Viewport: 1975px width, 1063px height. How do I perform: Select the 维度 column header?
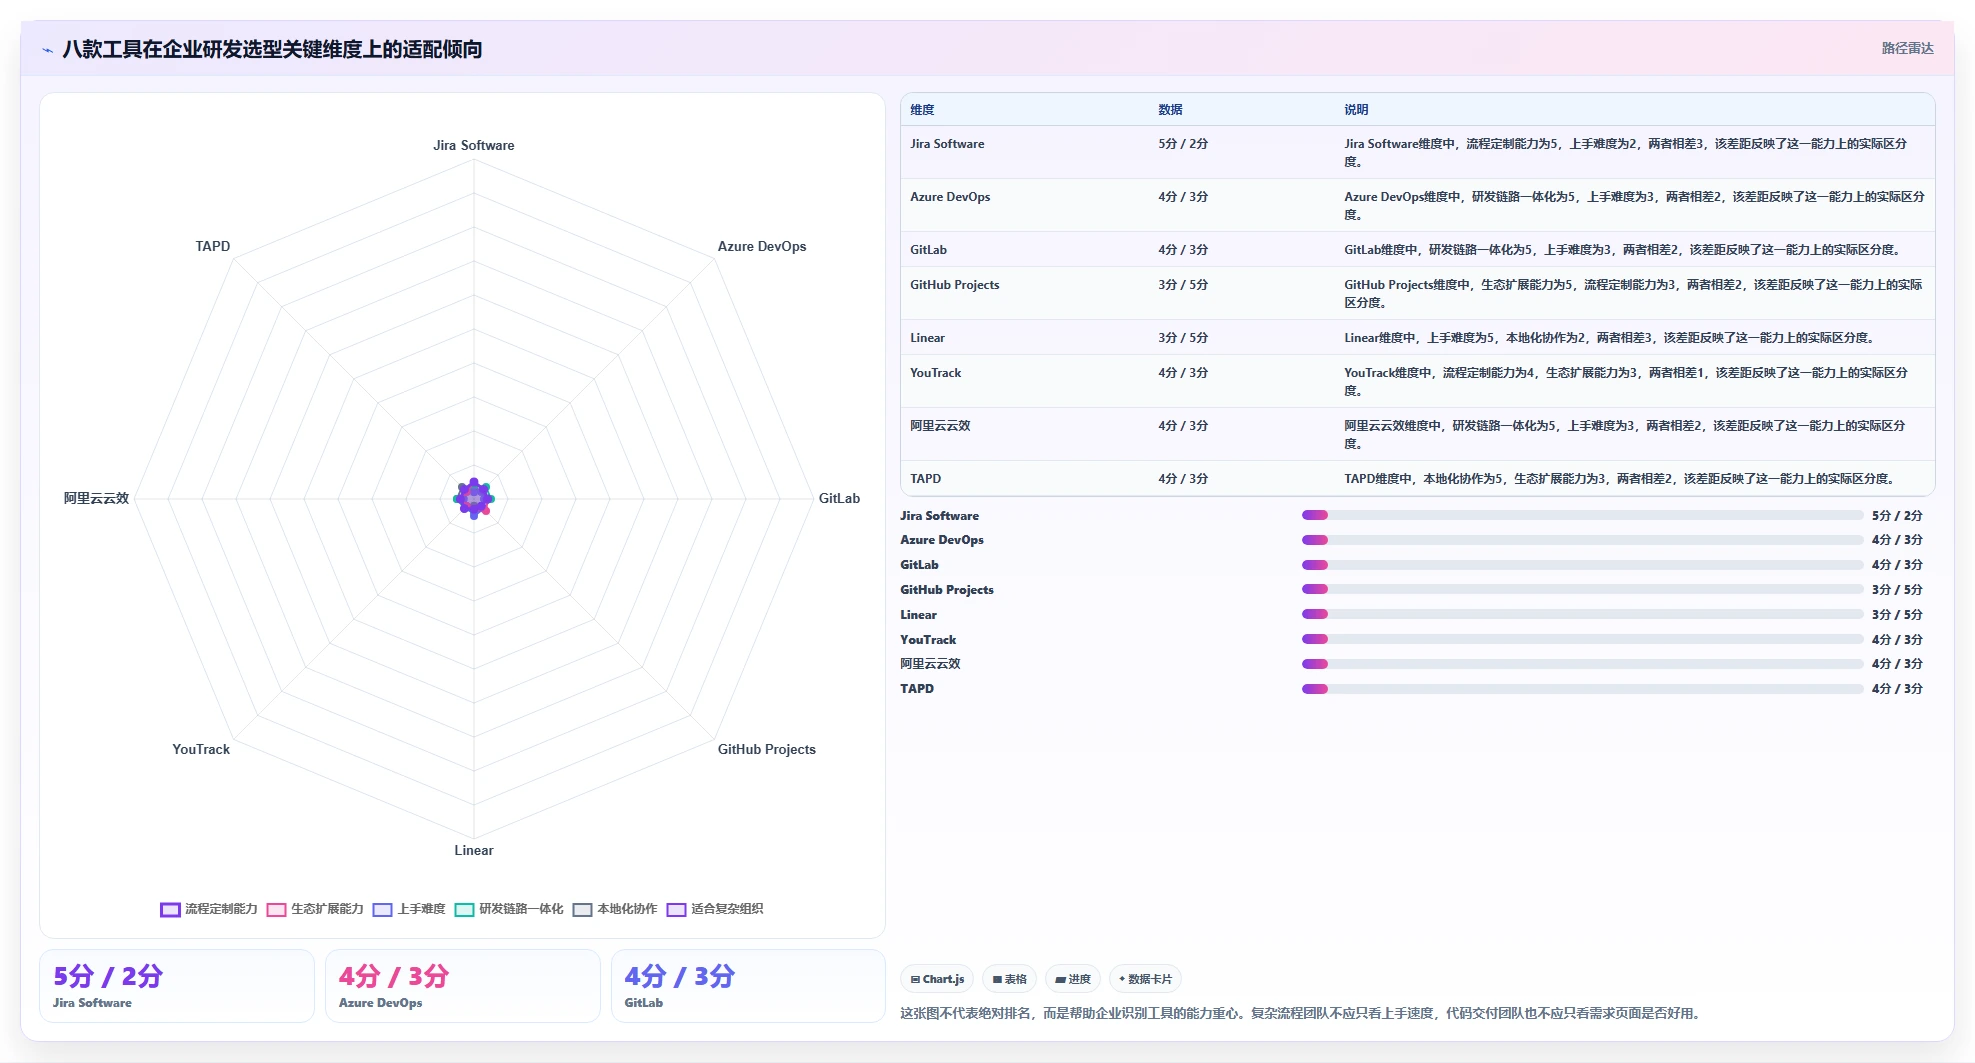point(922,110)
